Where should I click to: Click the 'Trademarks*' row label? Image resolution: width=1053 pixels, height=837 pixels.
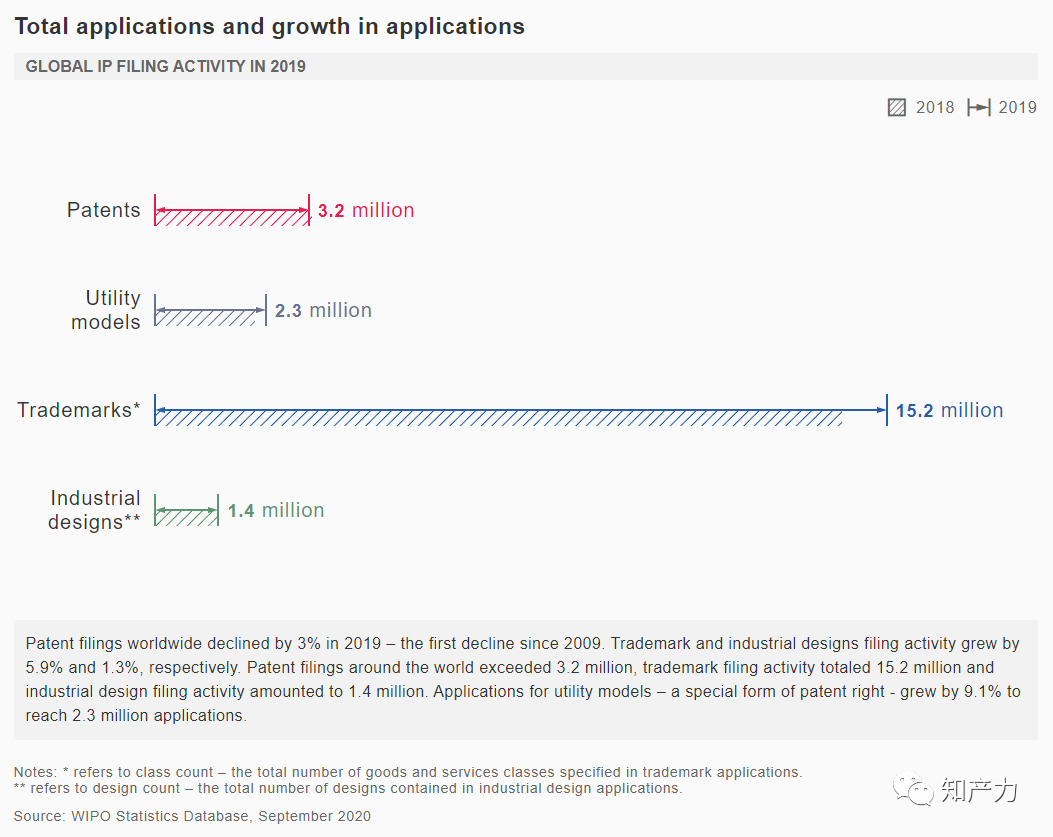[79, 410]
